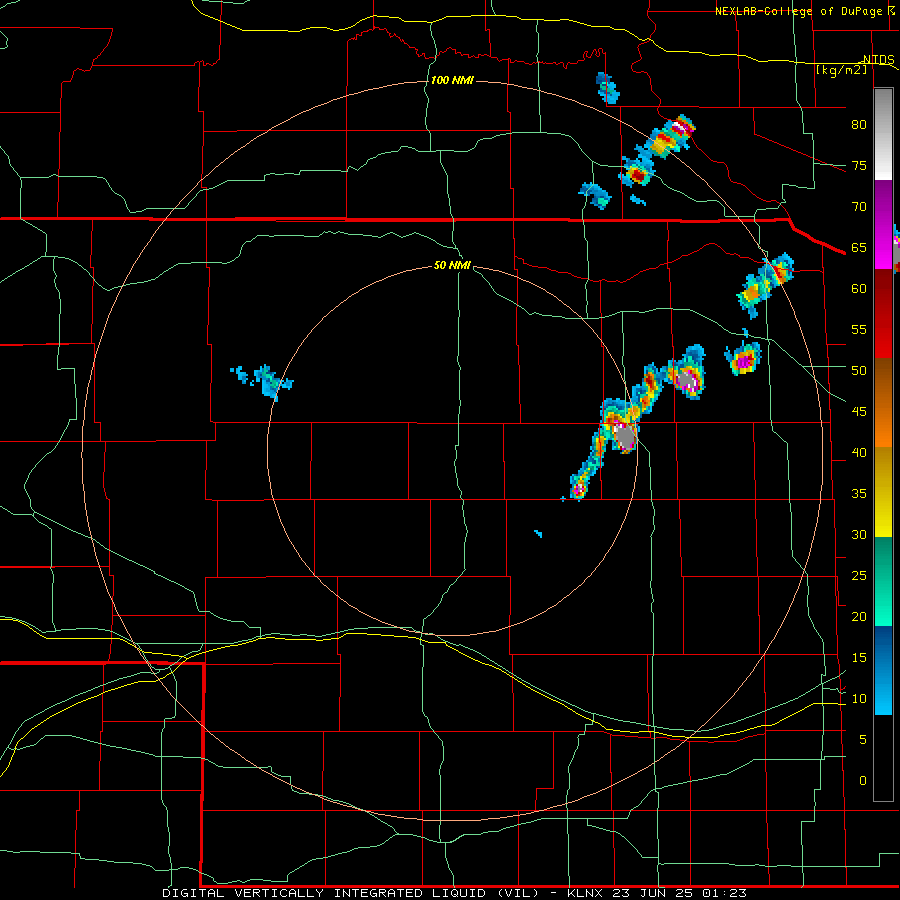Click the 40 value on the color scale
Image resolution: width=900 pixels, height=900 pixels.
coord(859,452)
